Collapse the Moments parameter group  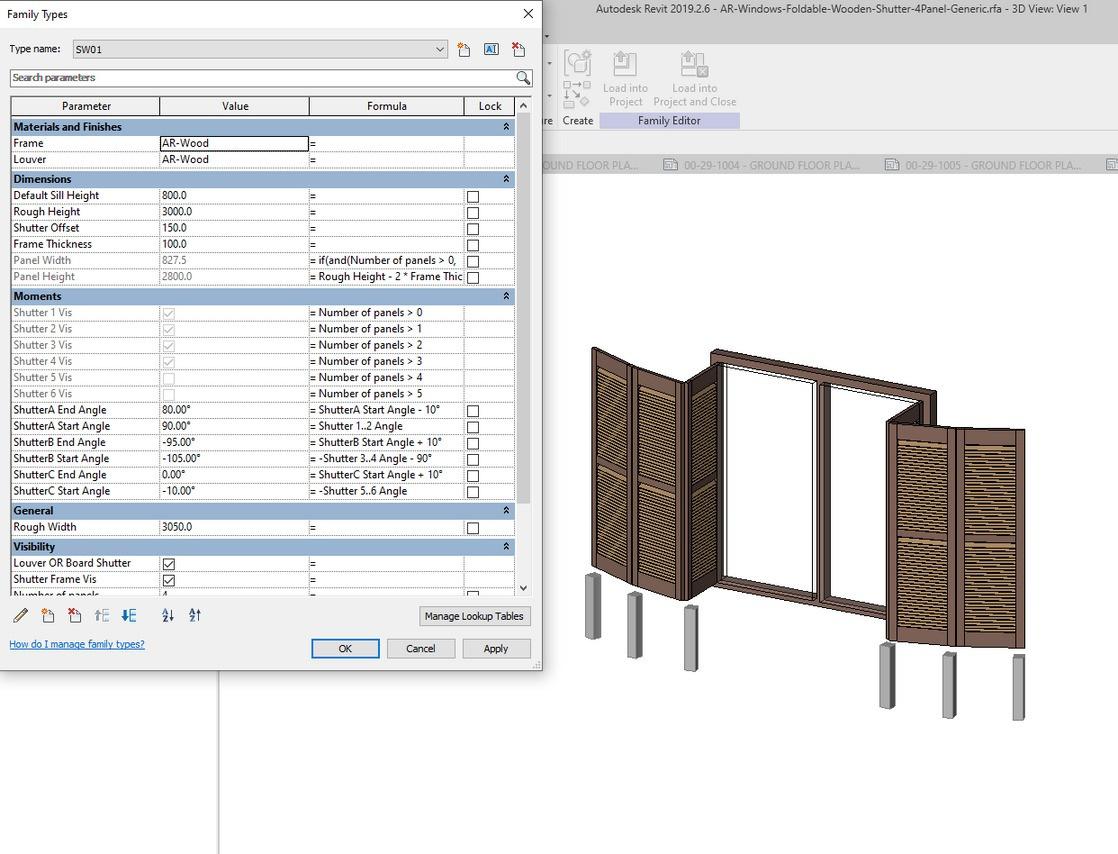[x=506, y=296]
